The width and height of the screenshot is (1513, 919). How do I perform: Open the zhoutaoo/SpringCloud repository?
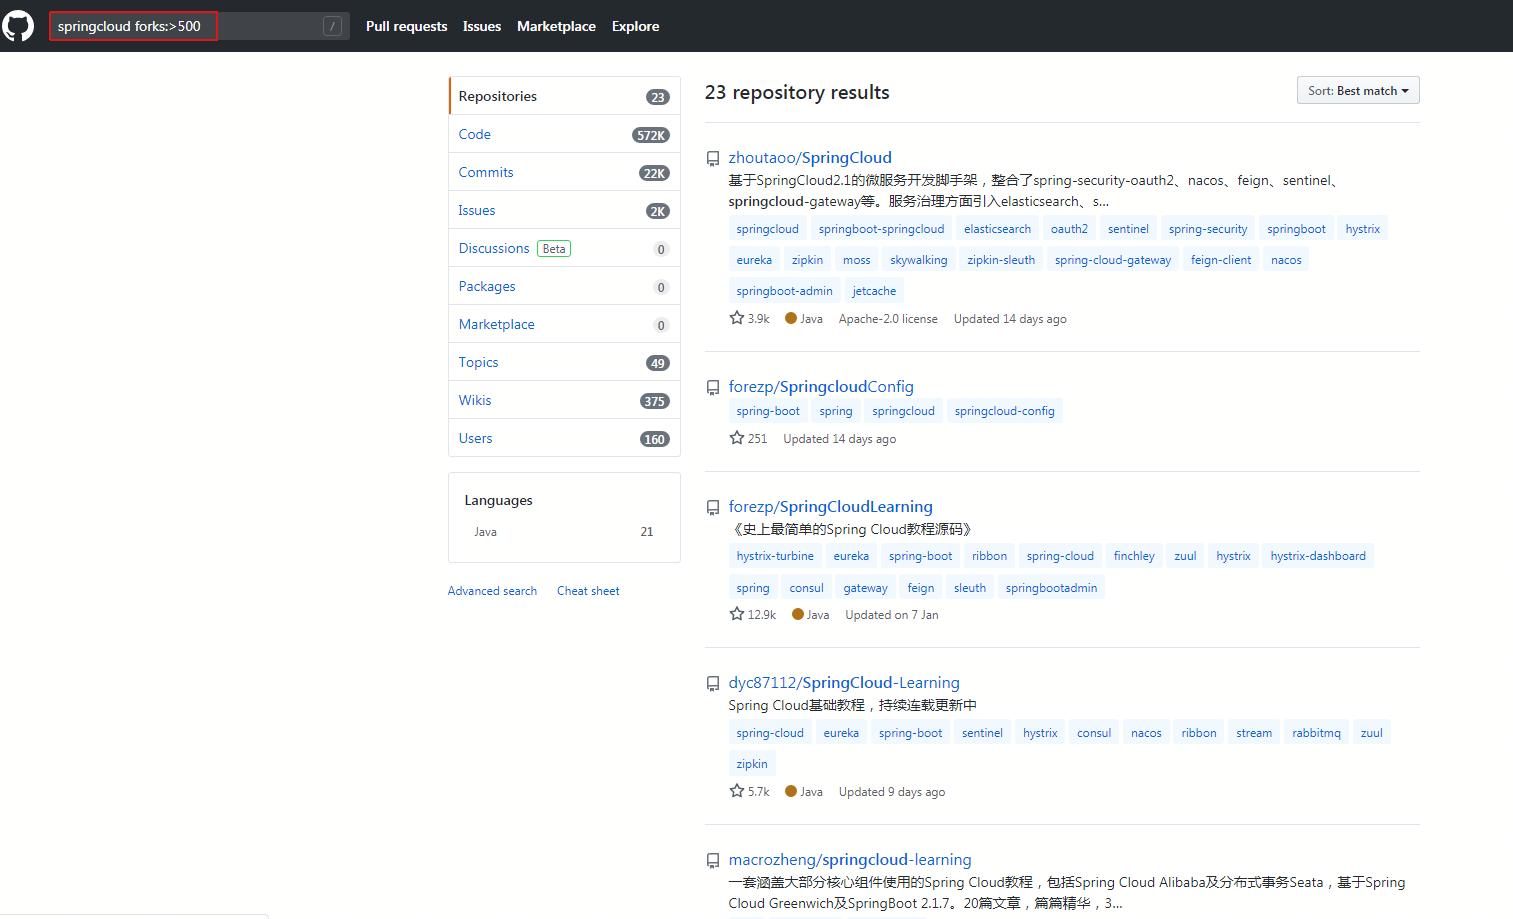(x=810, y=157)
